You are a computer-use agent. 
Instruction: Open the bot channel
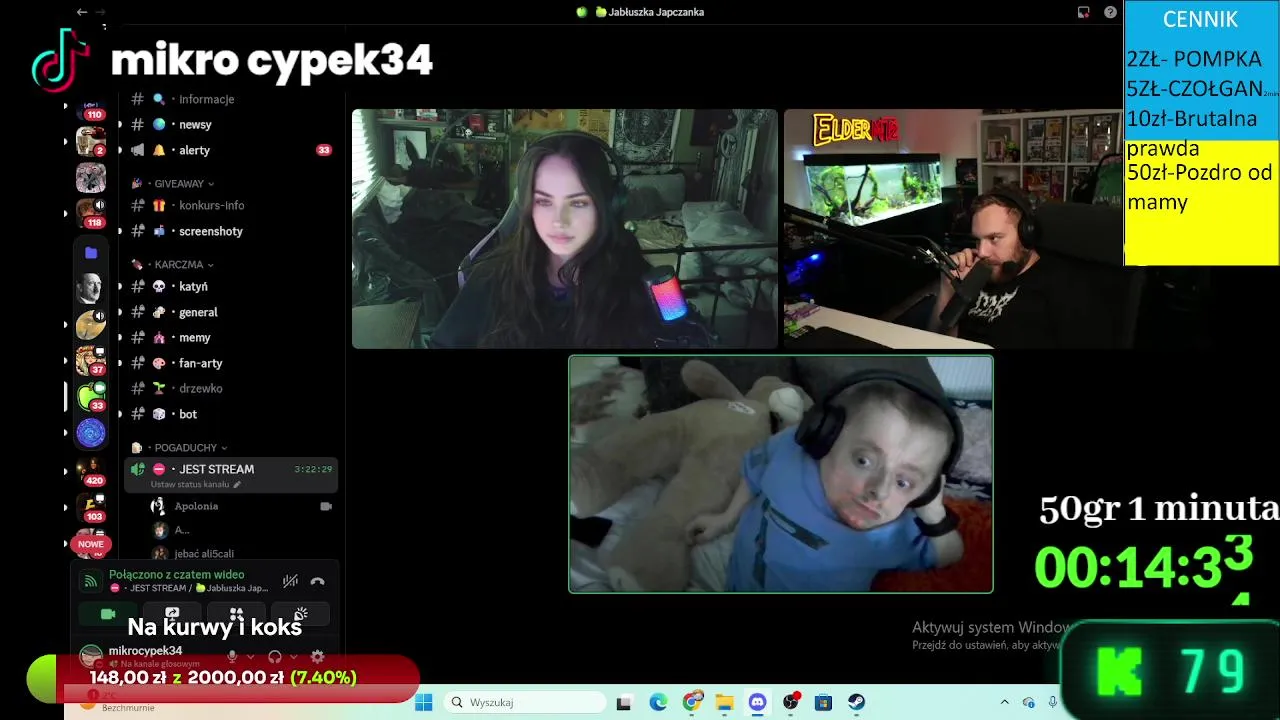(232, 414)
